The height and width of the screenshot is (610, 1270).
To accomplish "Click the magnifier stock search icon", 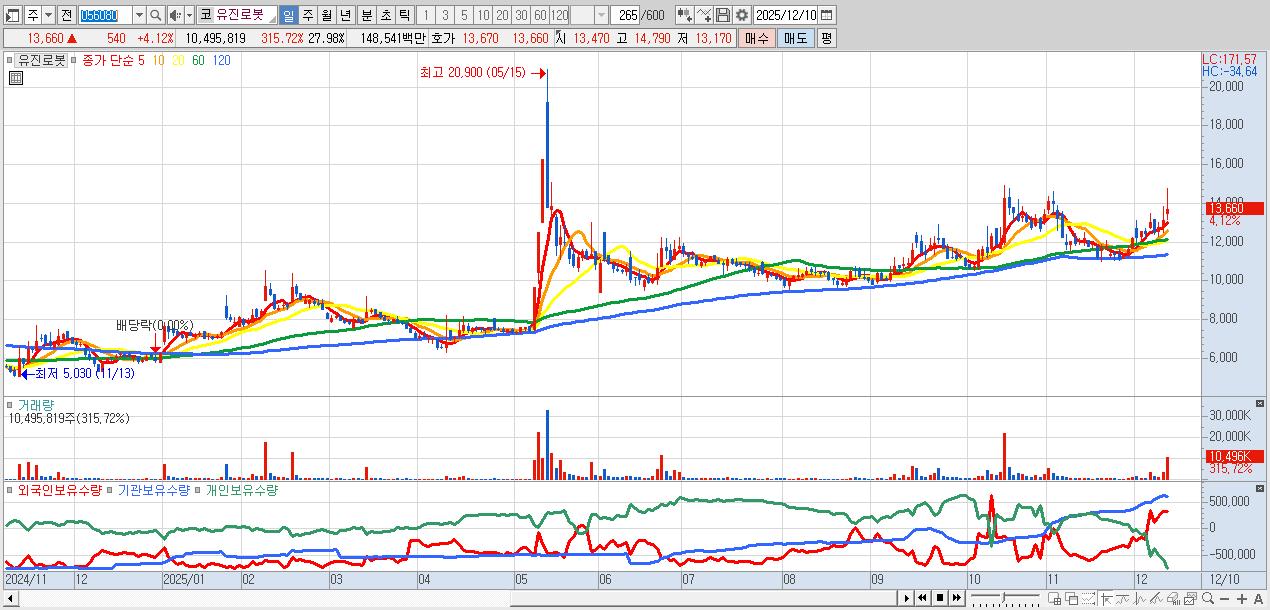I will point(156,15).
